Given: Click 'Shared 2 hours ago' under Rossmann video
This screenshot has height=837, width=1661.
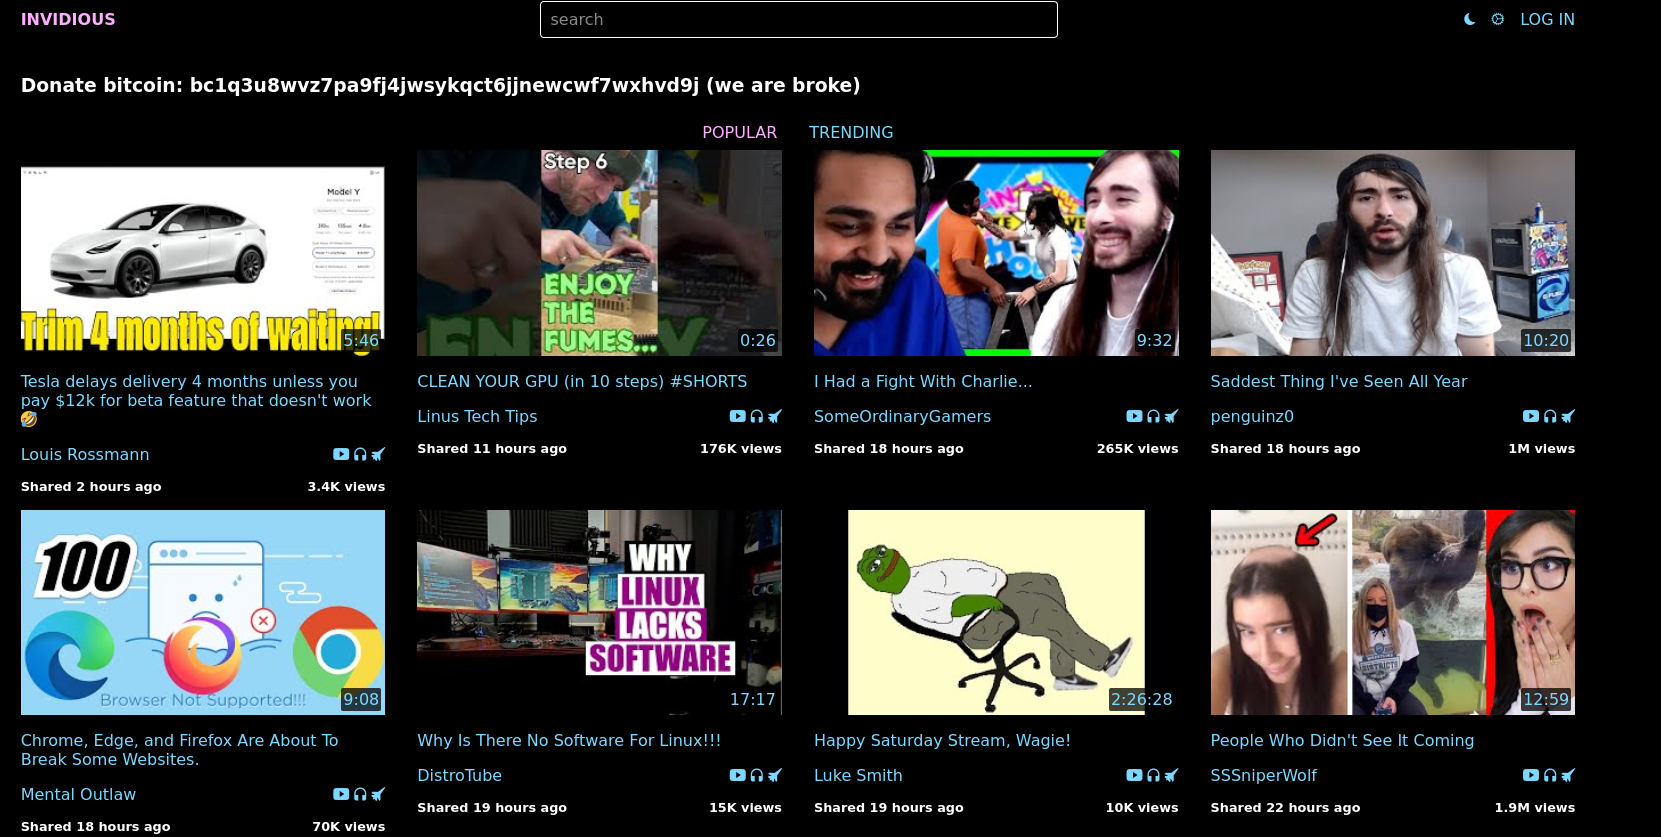Looking at the screenshot, I should coord(91,486).
